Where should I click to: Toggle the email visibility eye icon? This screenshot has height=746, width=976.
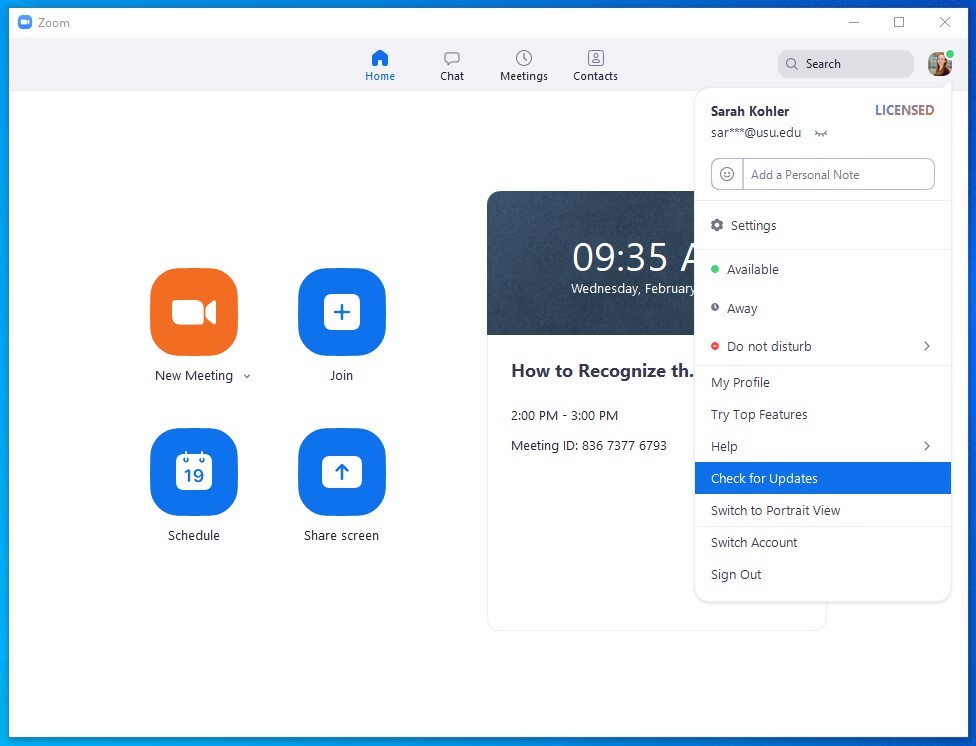coord(821,133)
